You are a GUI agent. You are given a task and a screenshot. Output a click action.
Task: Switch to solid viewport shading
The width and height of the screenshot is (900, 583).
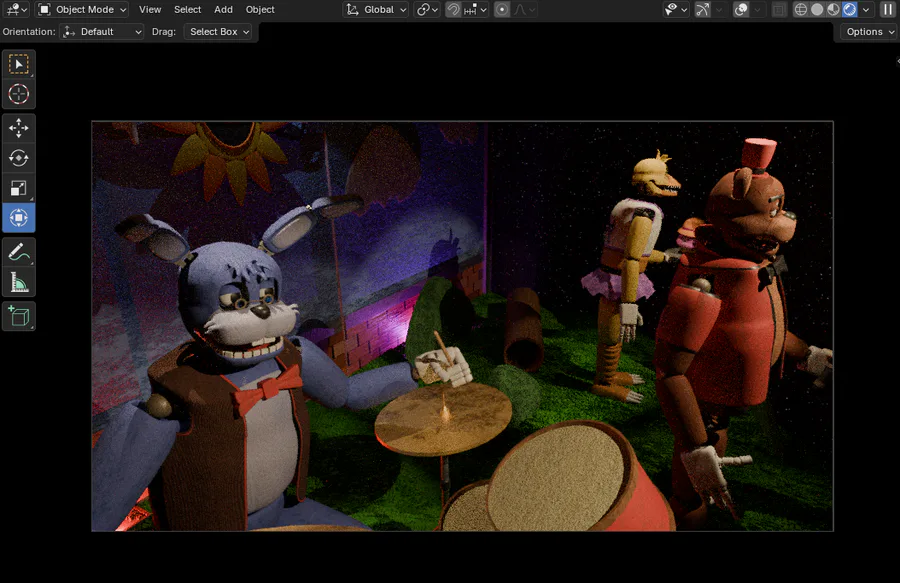click(817, 9)
